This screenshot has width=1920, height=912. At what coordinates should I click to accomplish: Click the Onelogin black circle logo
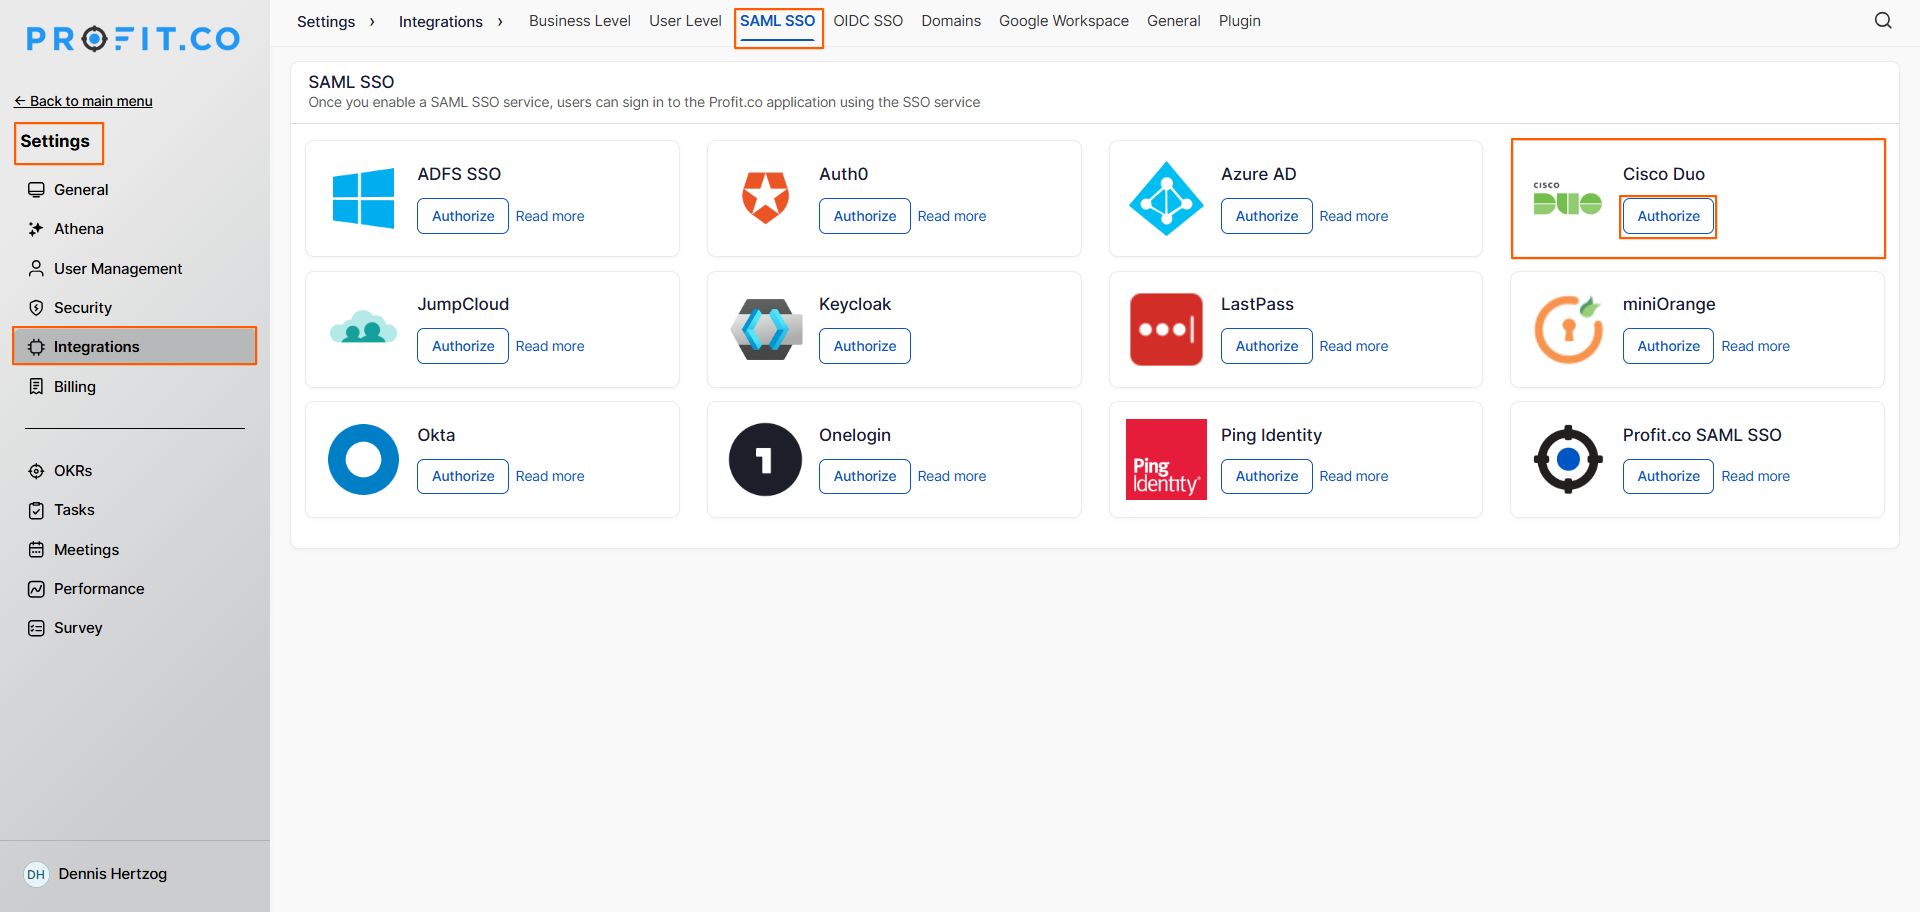[x=765, y=460]
